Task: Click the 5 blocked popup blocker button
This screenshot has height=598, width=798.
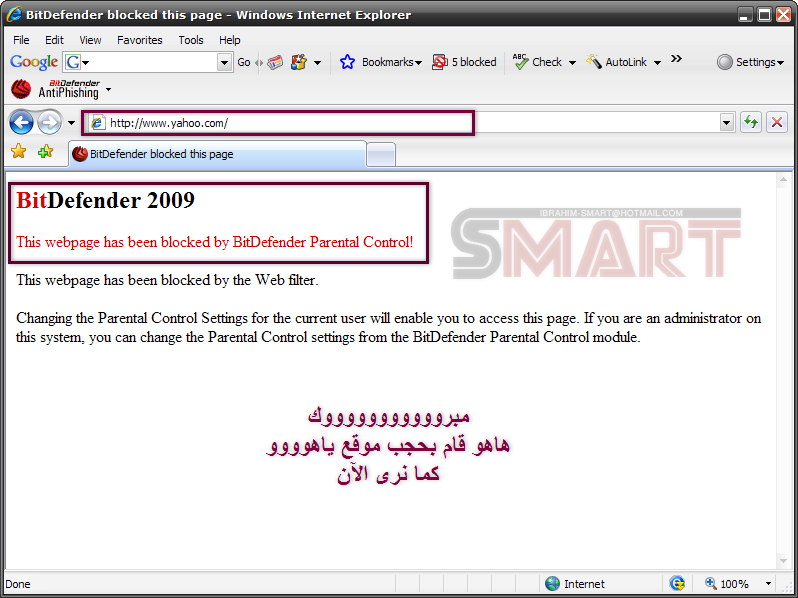Action: pos(464,62)
